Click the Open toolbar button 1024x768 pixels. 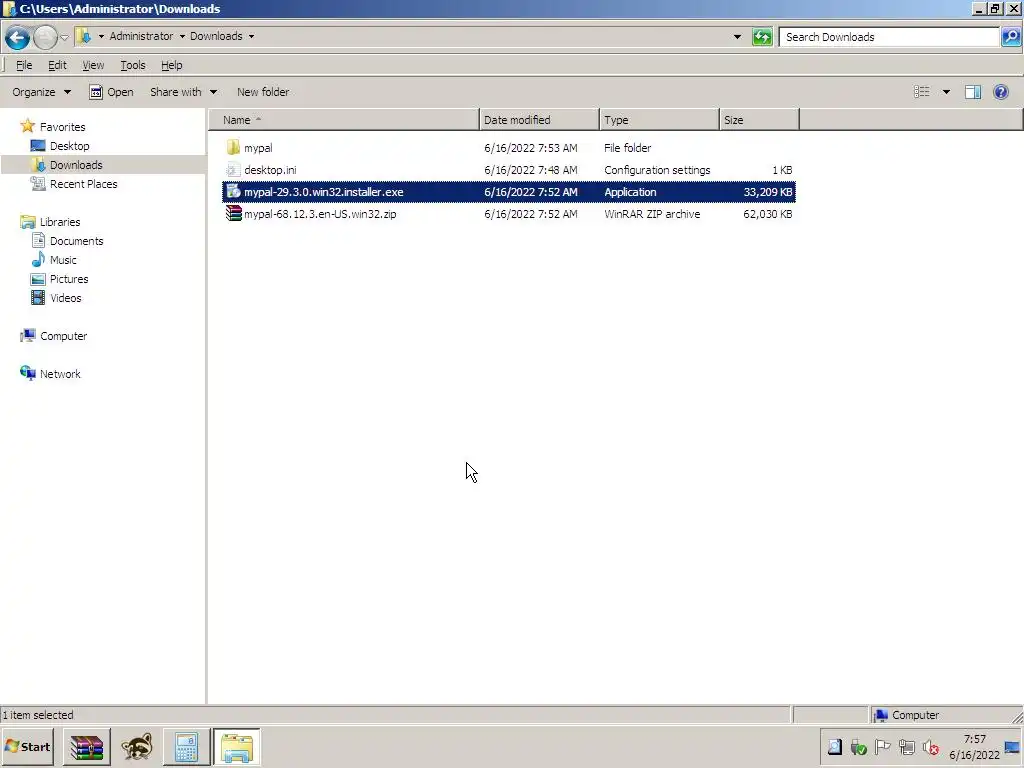pyautogui.click(x=112, y=92)
